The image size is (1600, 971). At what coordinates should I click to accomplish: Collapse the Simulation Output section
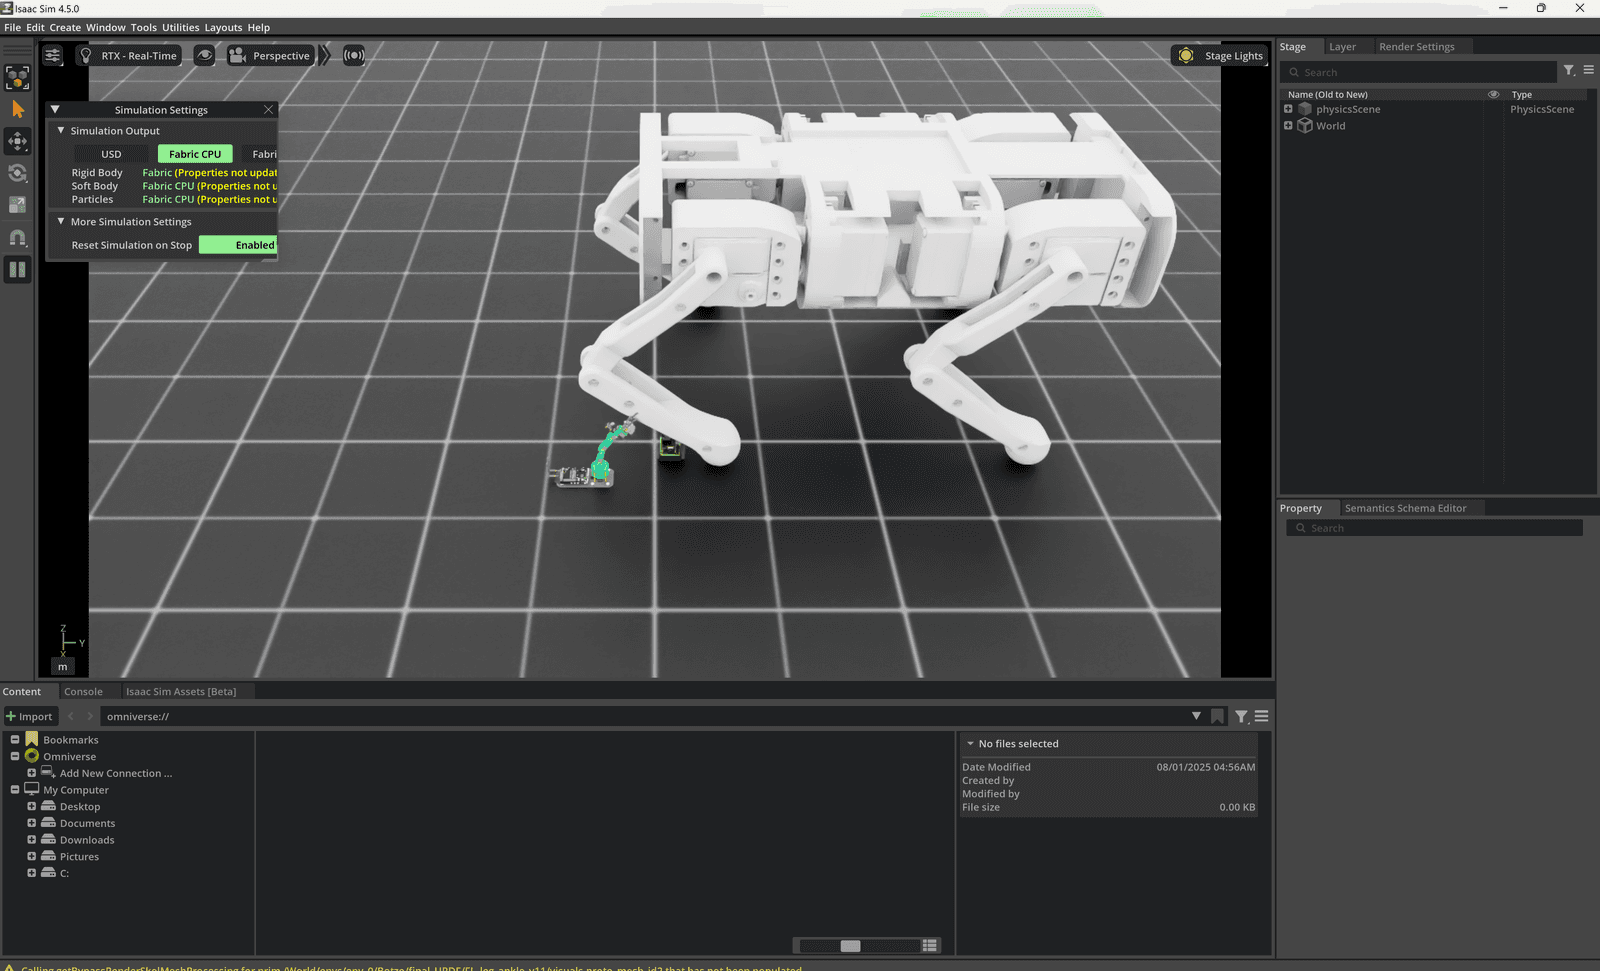(x=61, y=131)
